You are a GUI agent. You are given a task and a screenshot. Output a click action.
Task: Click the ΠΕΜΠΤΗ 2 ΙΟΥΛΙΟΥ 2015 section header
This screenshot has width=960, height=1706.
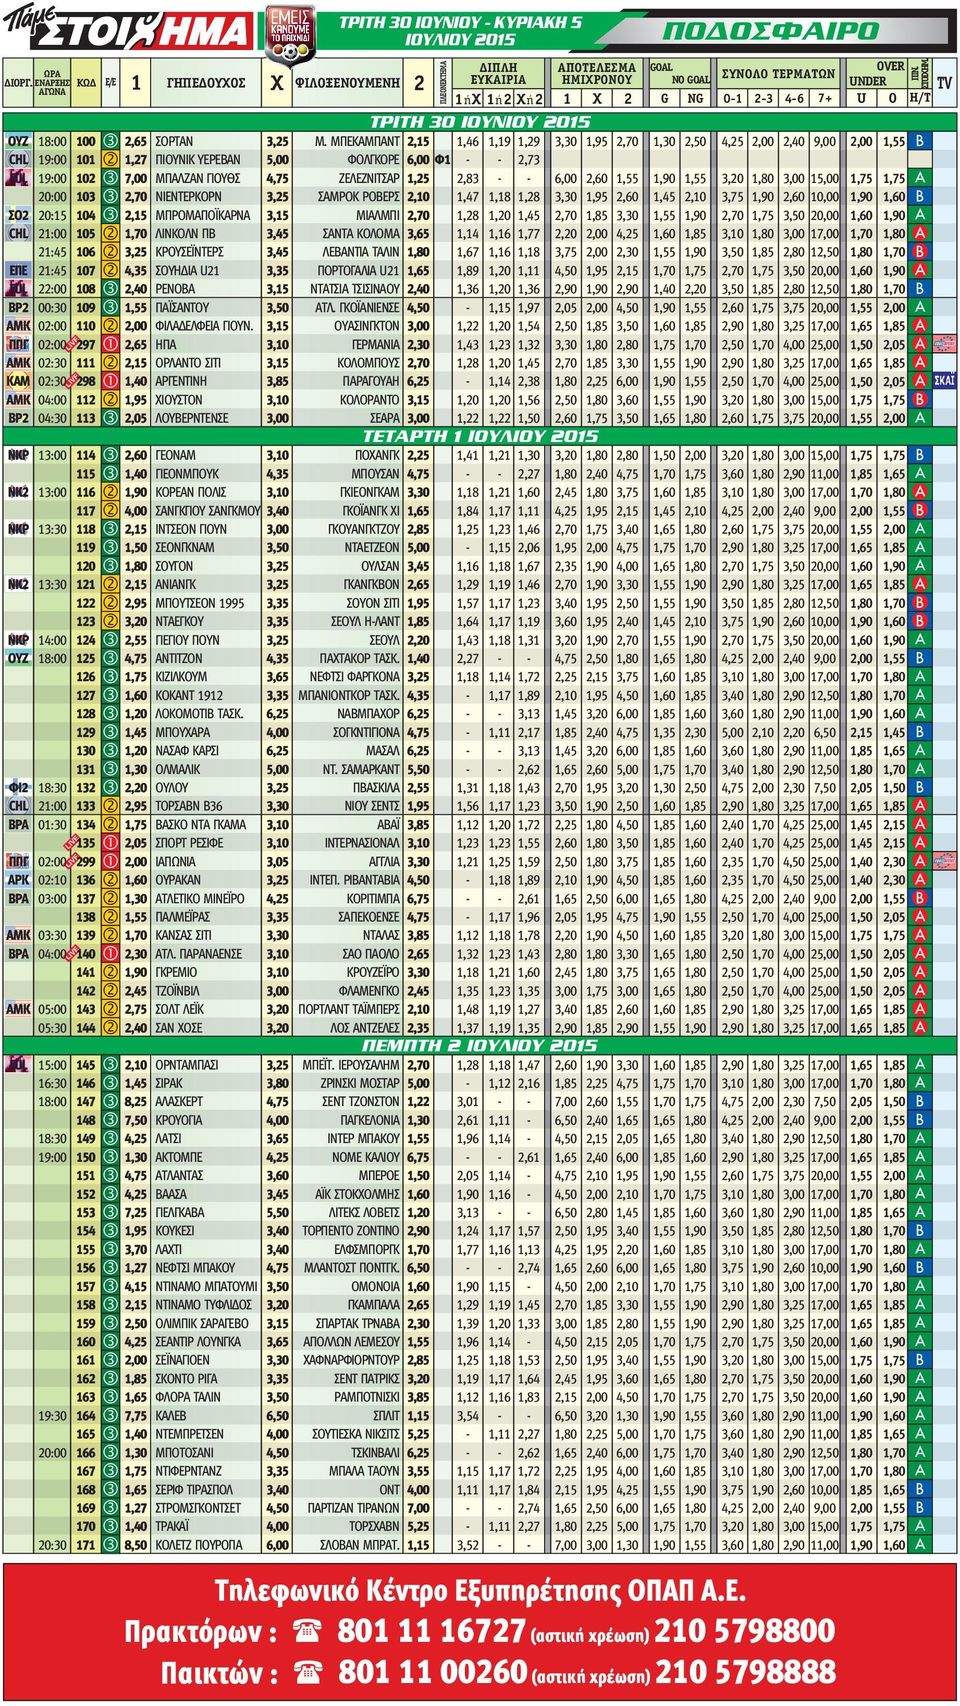(480, 1045)
